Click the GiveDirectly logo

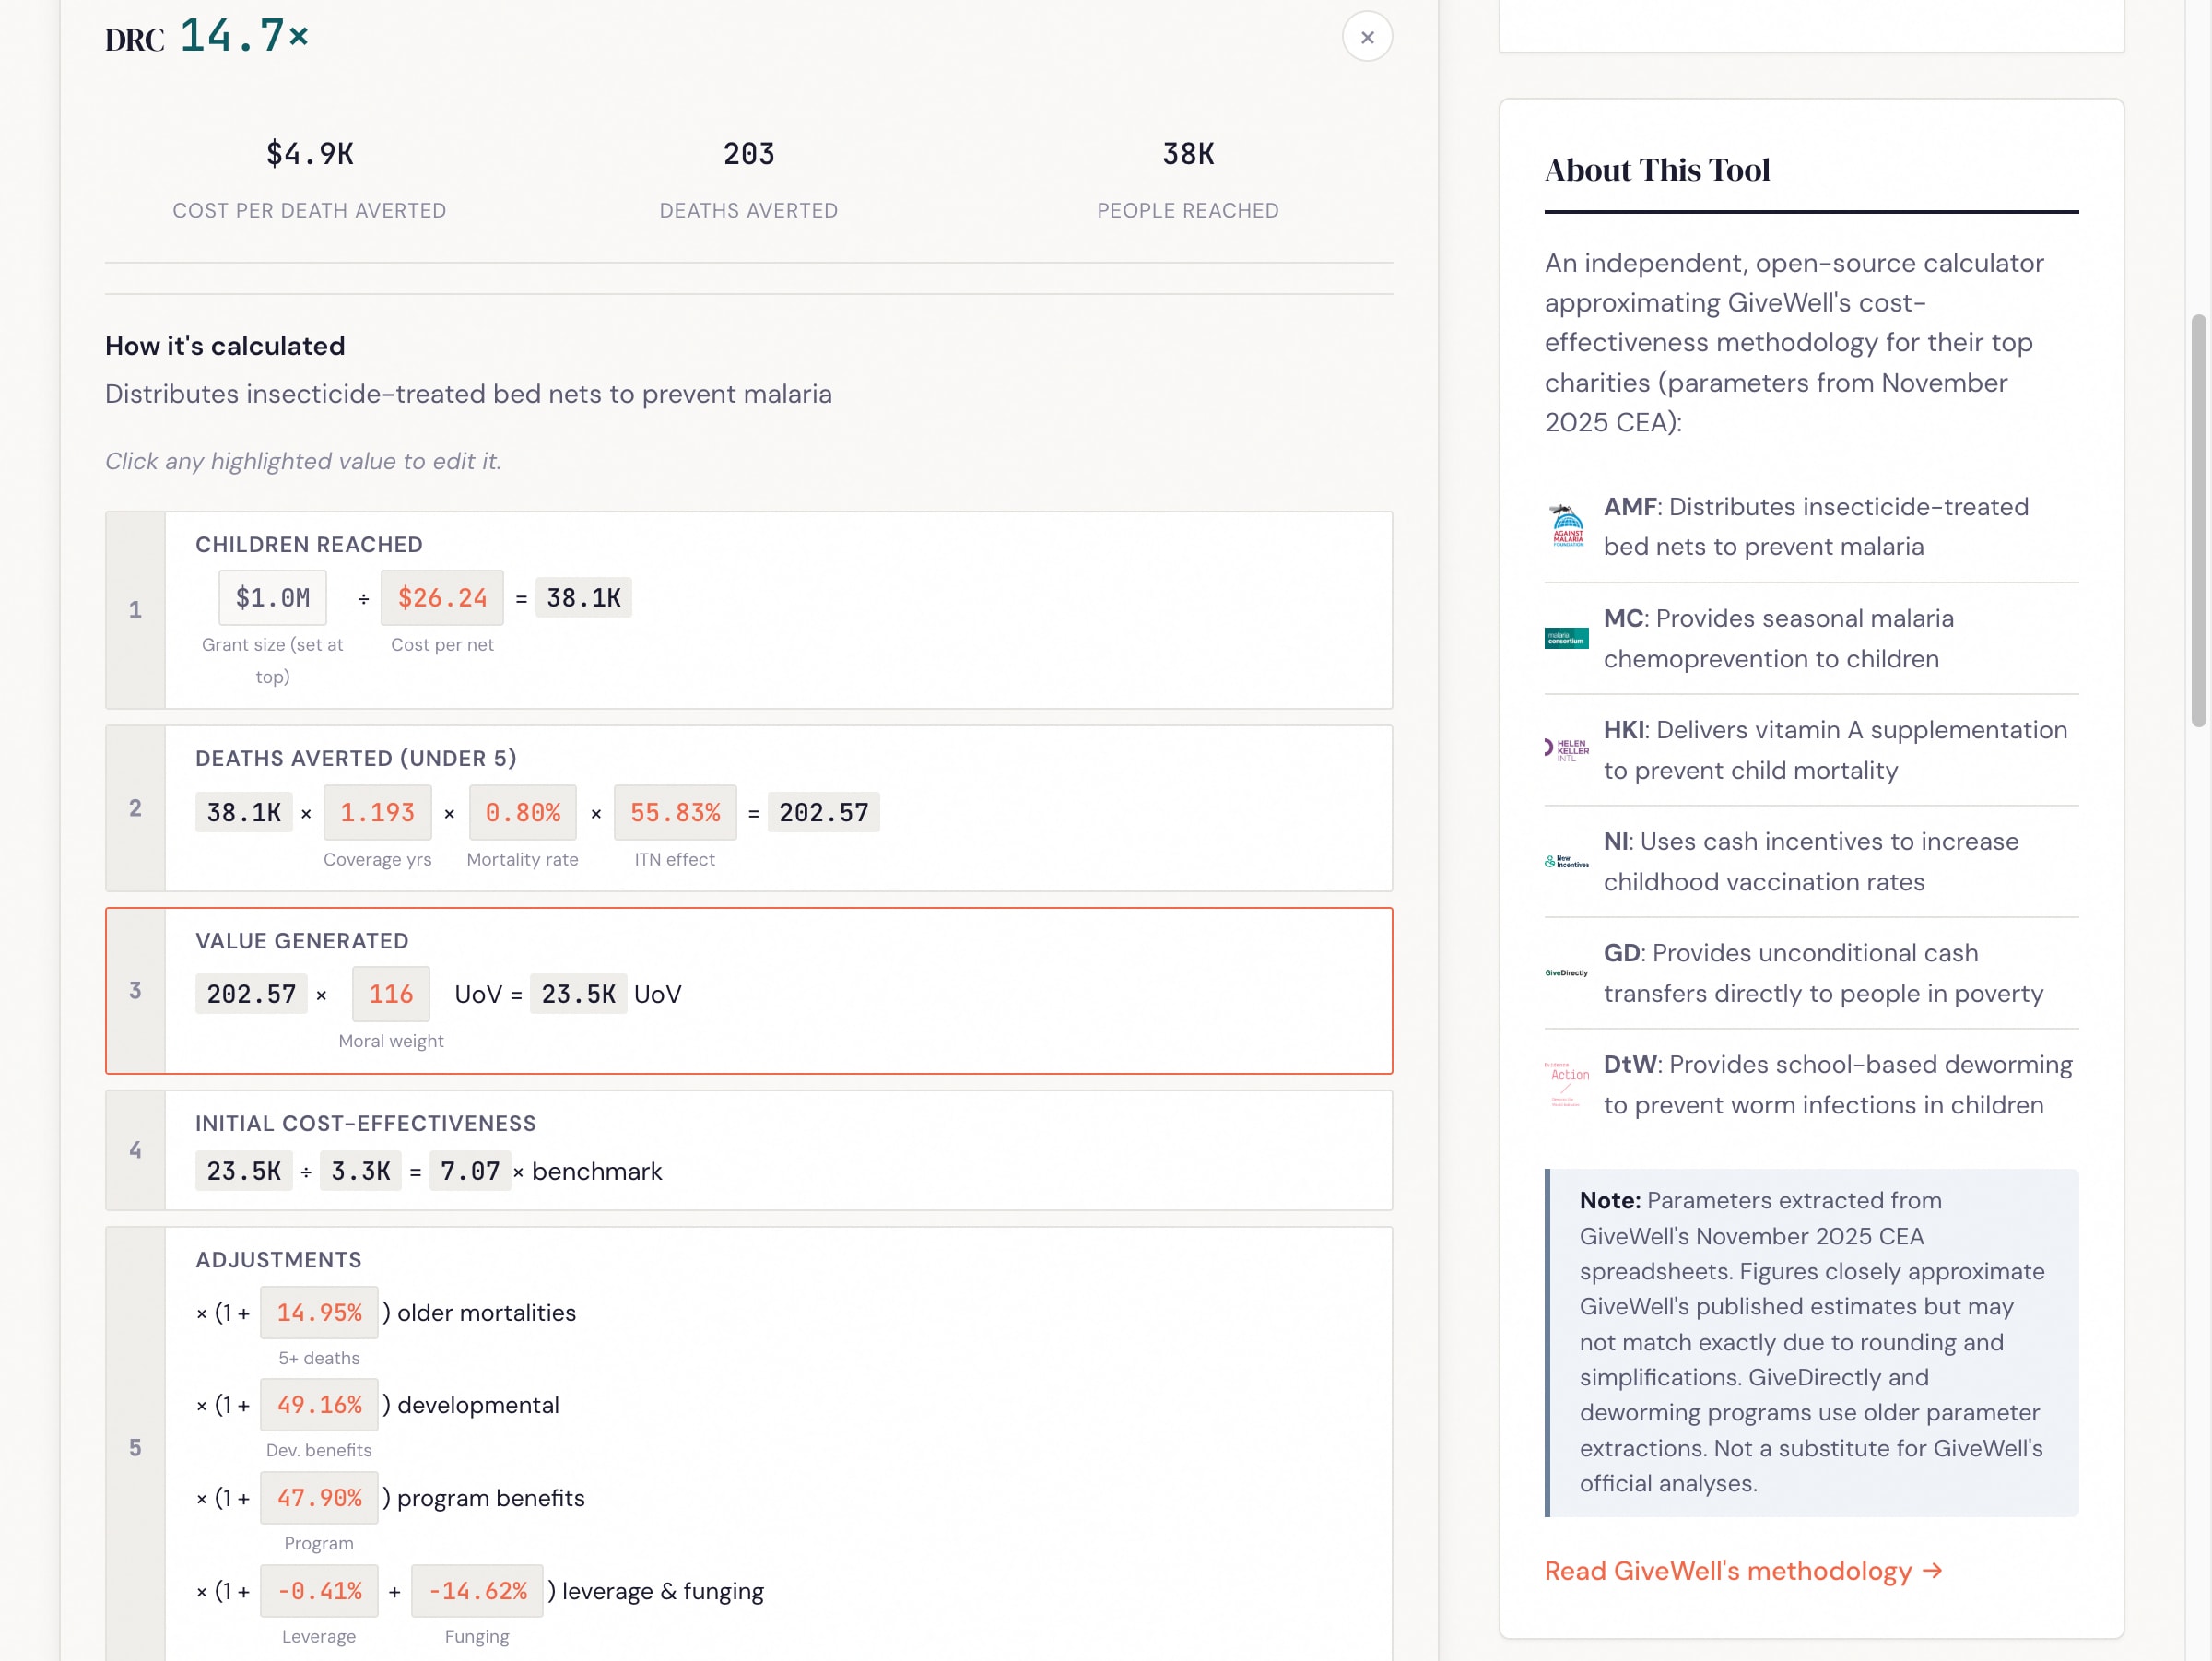pos(1565,974)
